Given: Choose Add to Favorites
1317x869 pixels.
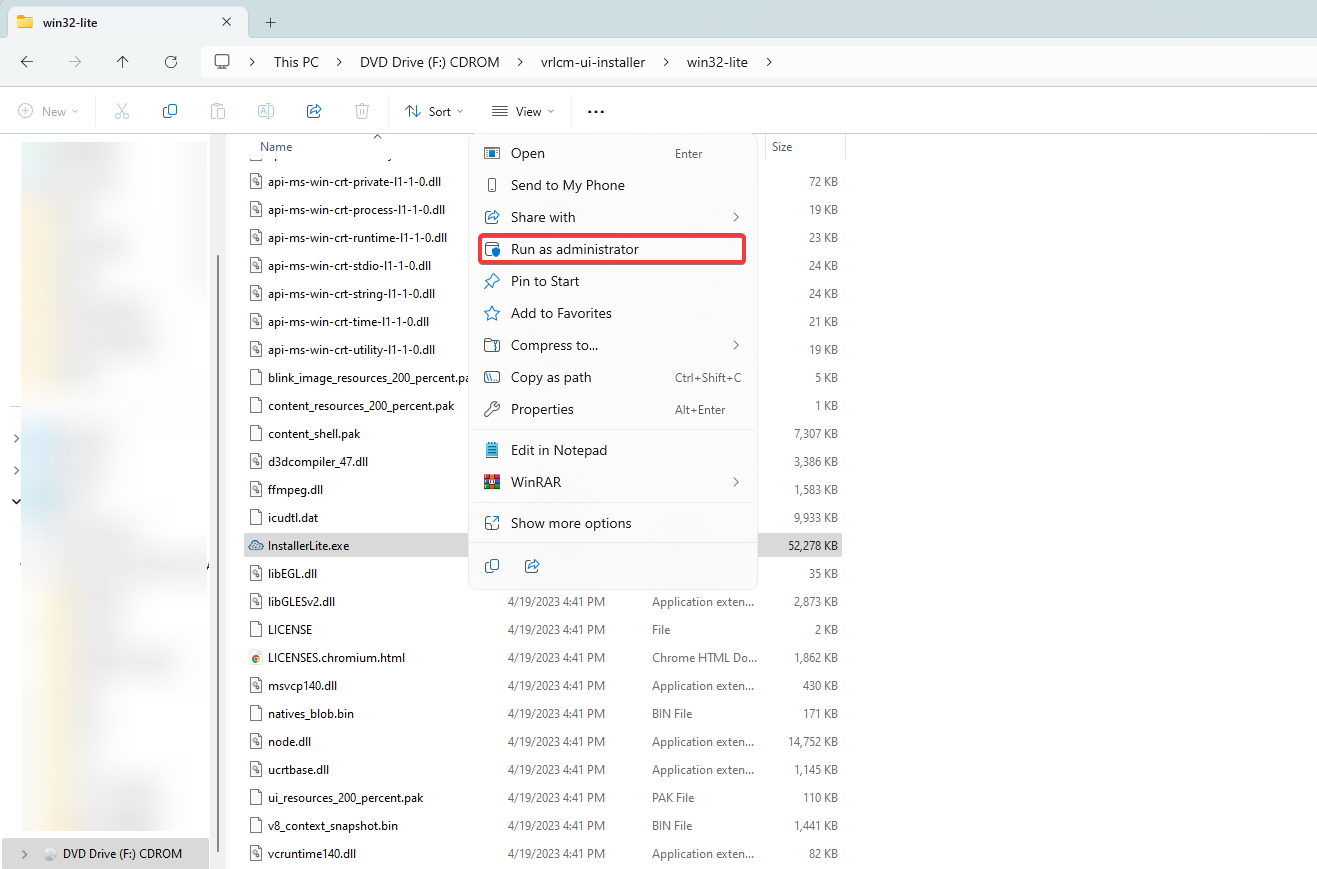Looking at the screenshot, I should click(x=613, y=313).
